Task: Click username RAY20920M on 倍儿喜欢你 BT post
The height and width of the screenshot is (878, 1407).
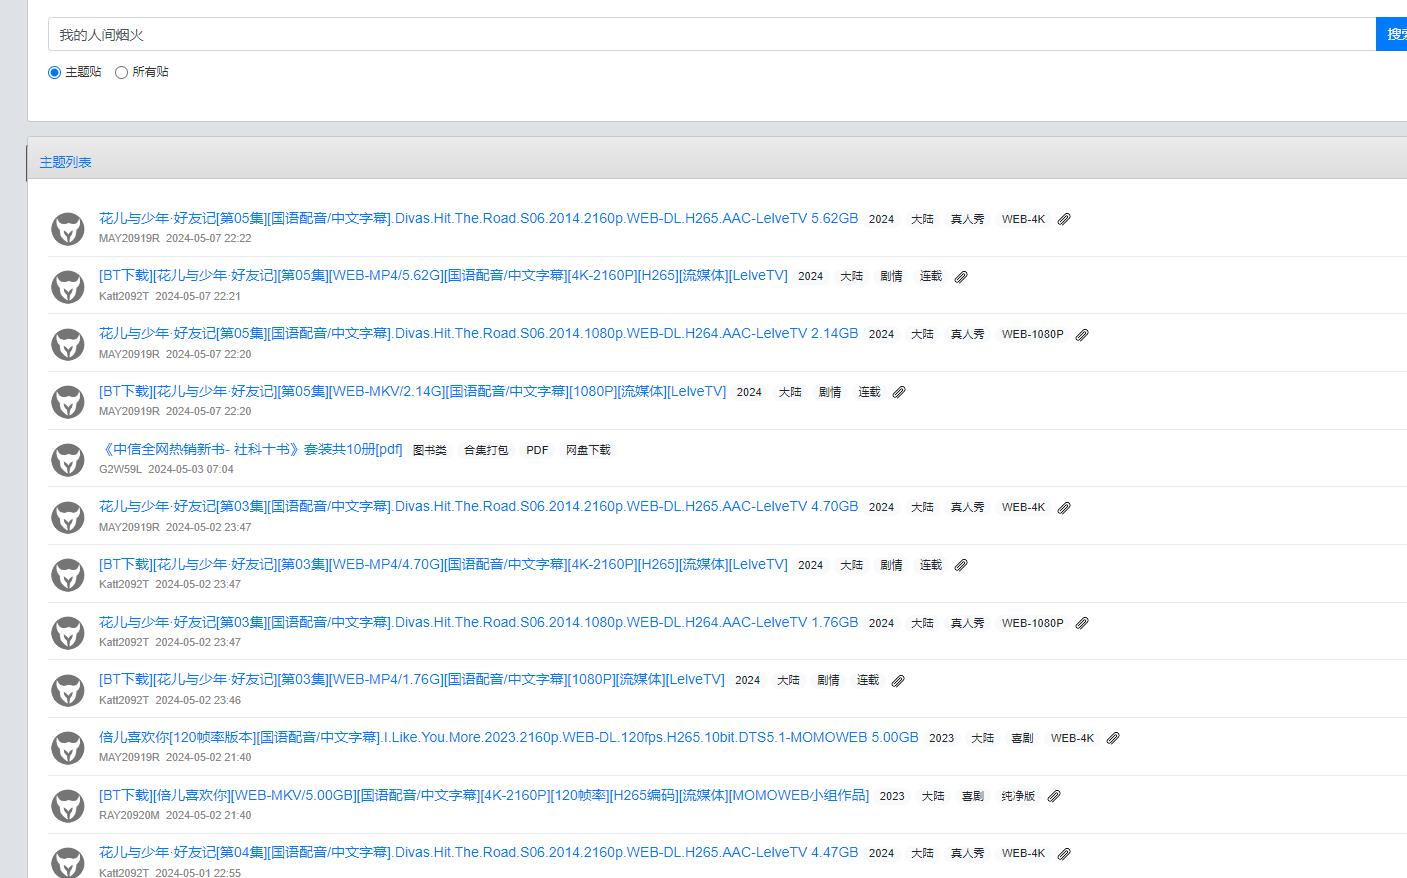Action: click(129, 815)
